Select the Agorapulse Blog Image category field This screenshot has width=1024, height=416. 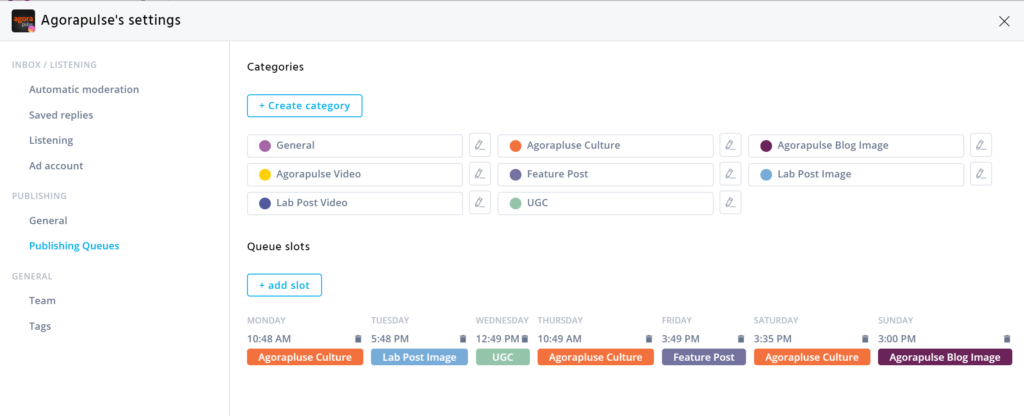click(856, 146)
